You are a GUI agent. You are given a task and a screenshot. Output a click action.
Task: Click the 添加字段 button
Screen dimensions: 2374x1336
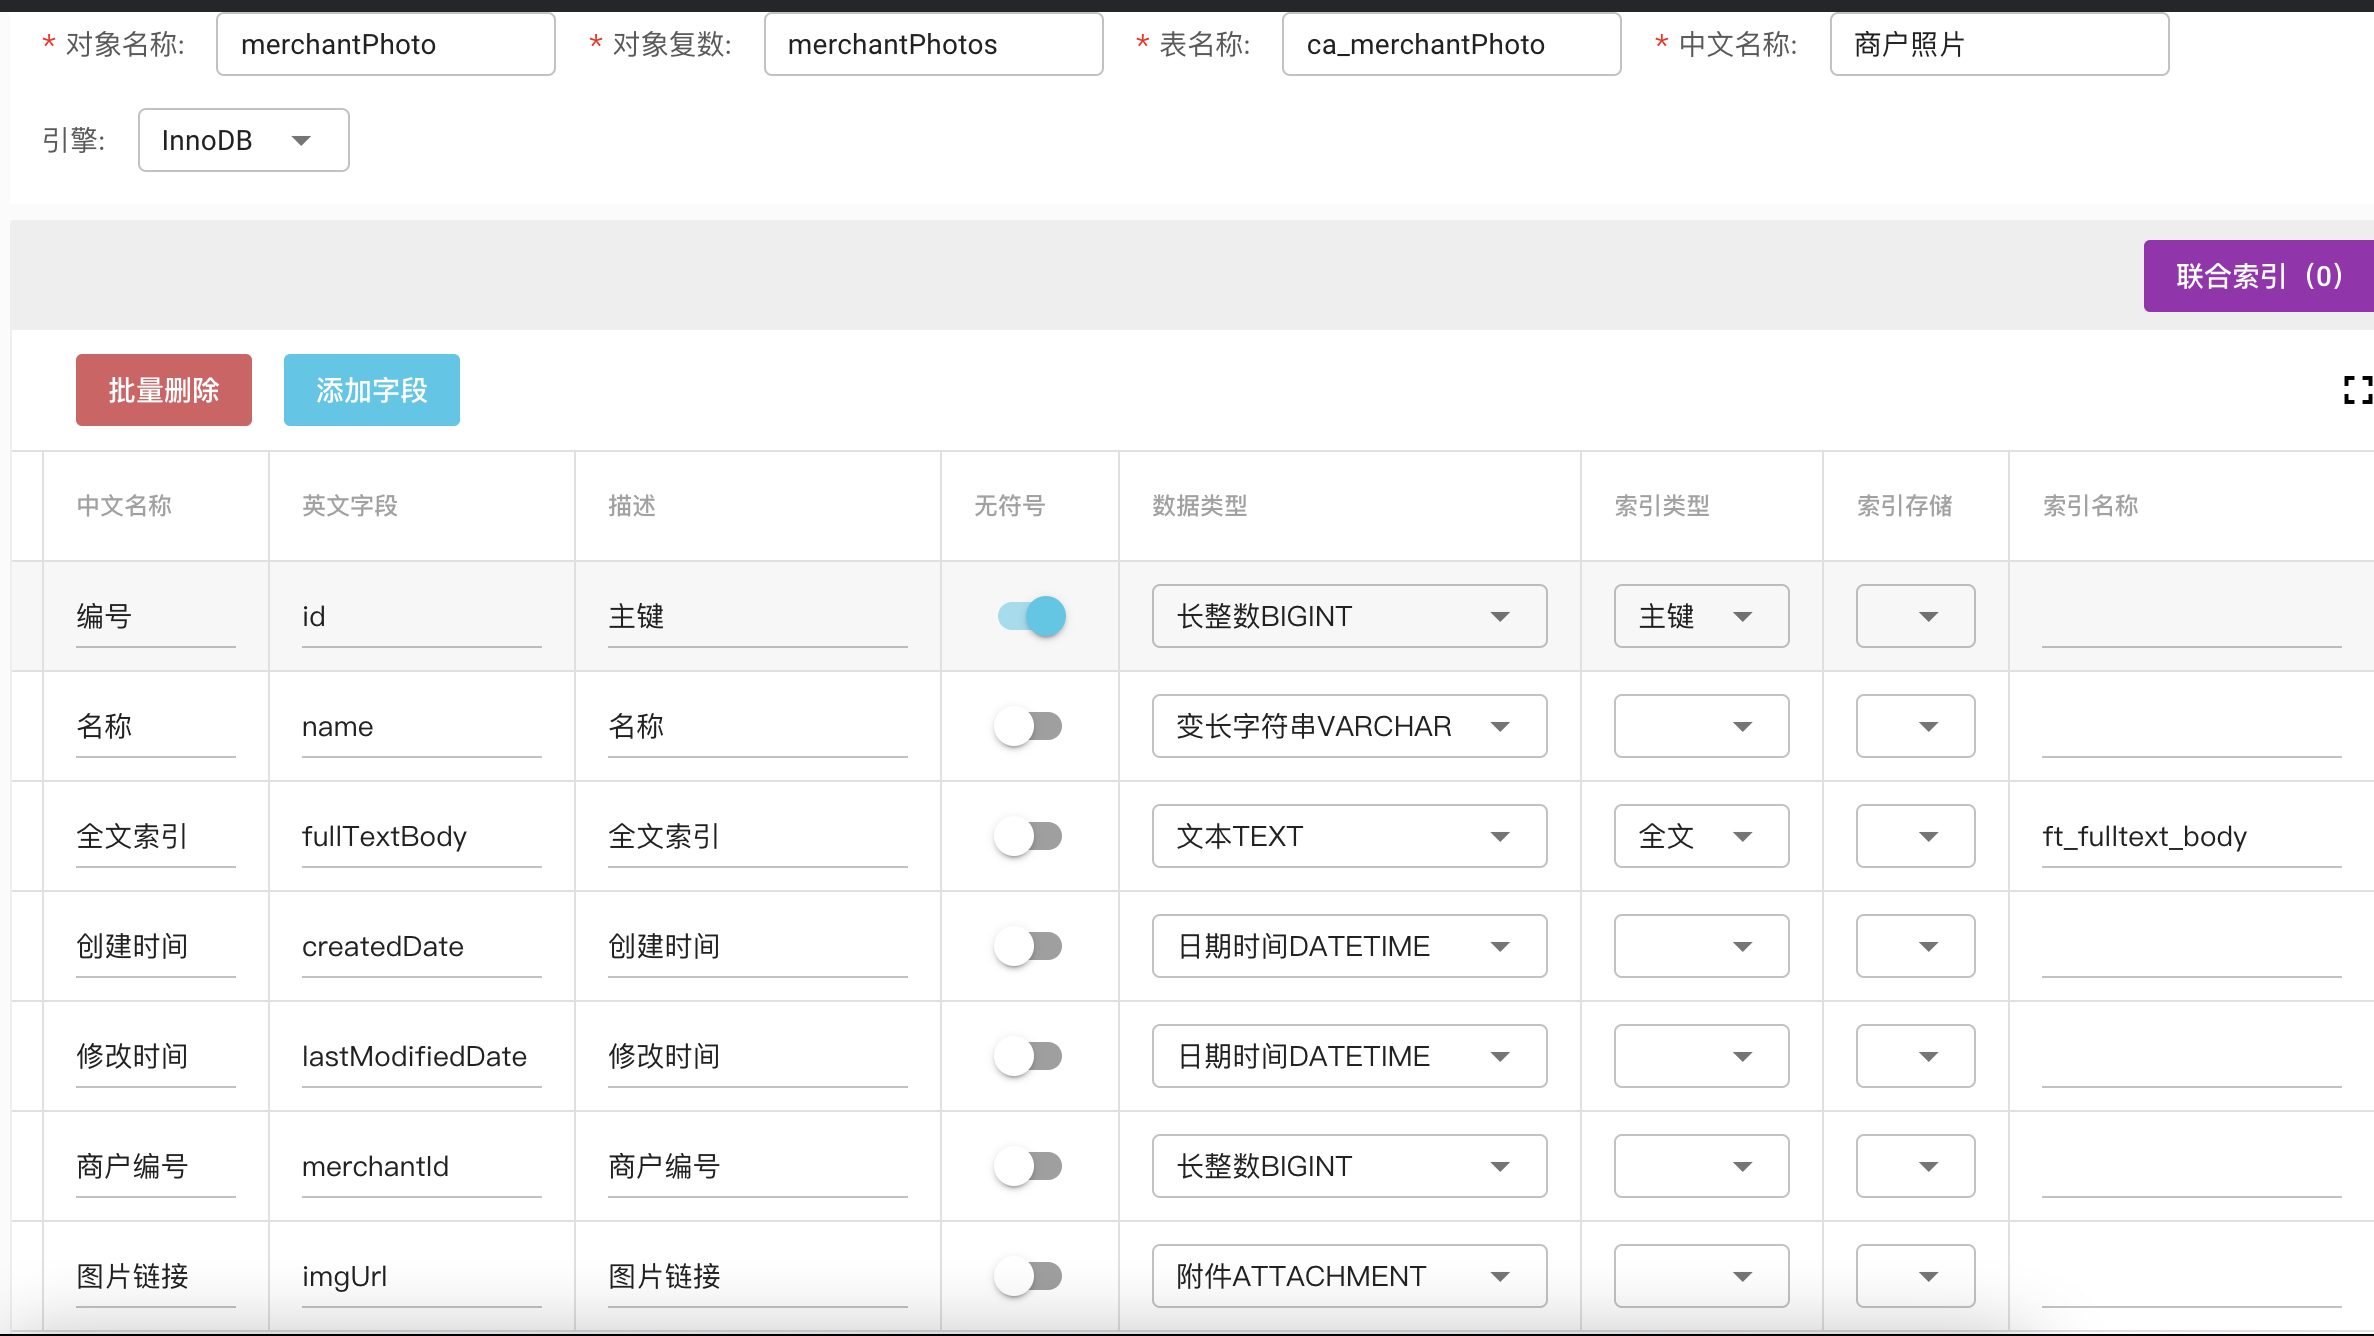point(371,390)
